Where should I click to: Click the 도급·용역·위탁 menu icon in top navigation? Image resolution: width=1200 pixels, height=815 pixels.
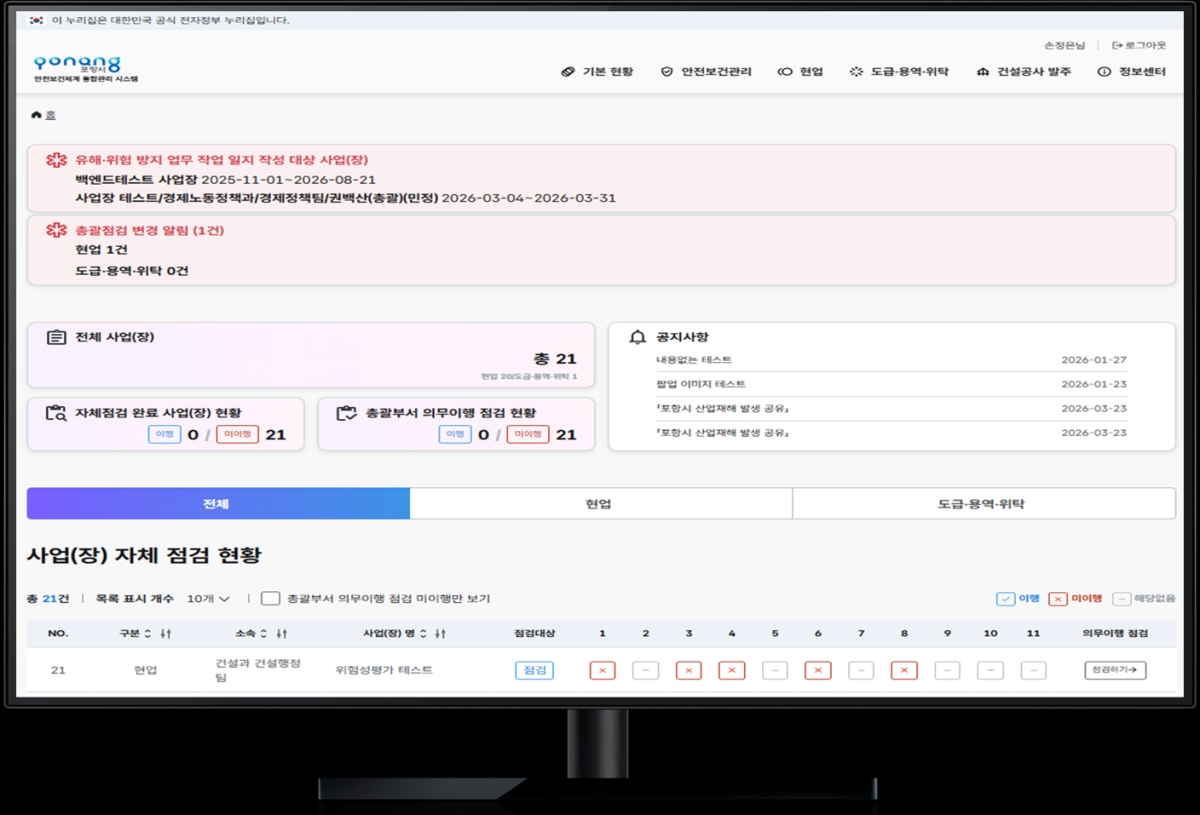click(856, 72)
